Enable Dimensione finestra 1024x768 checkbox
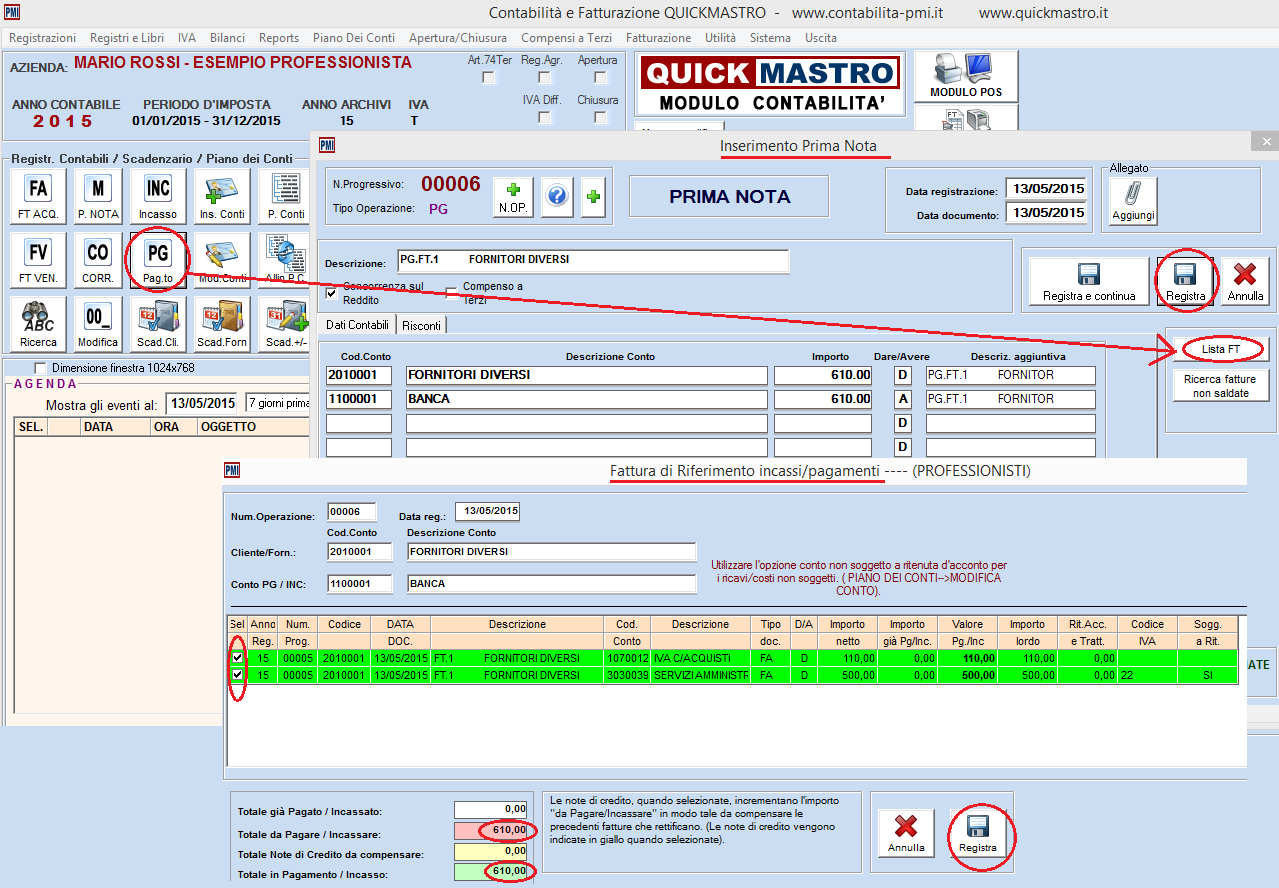Screen dimensions: 1279x888 [x=40, y=368]
